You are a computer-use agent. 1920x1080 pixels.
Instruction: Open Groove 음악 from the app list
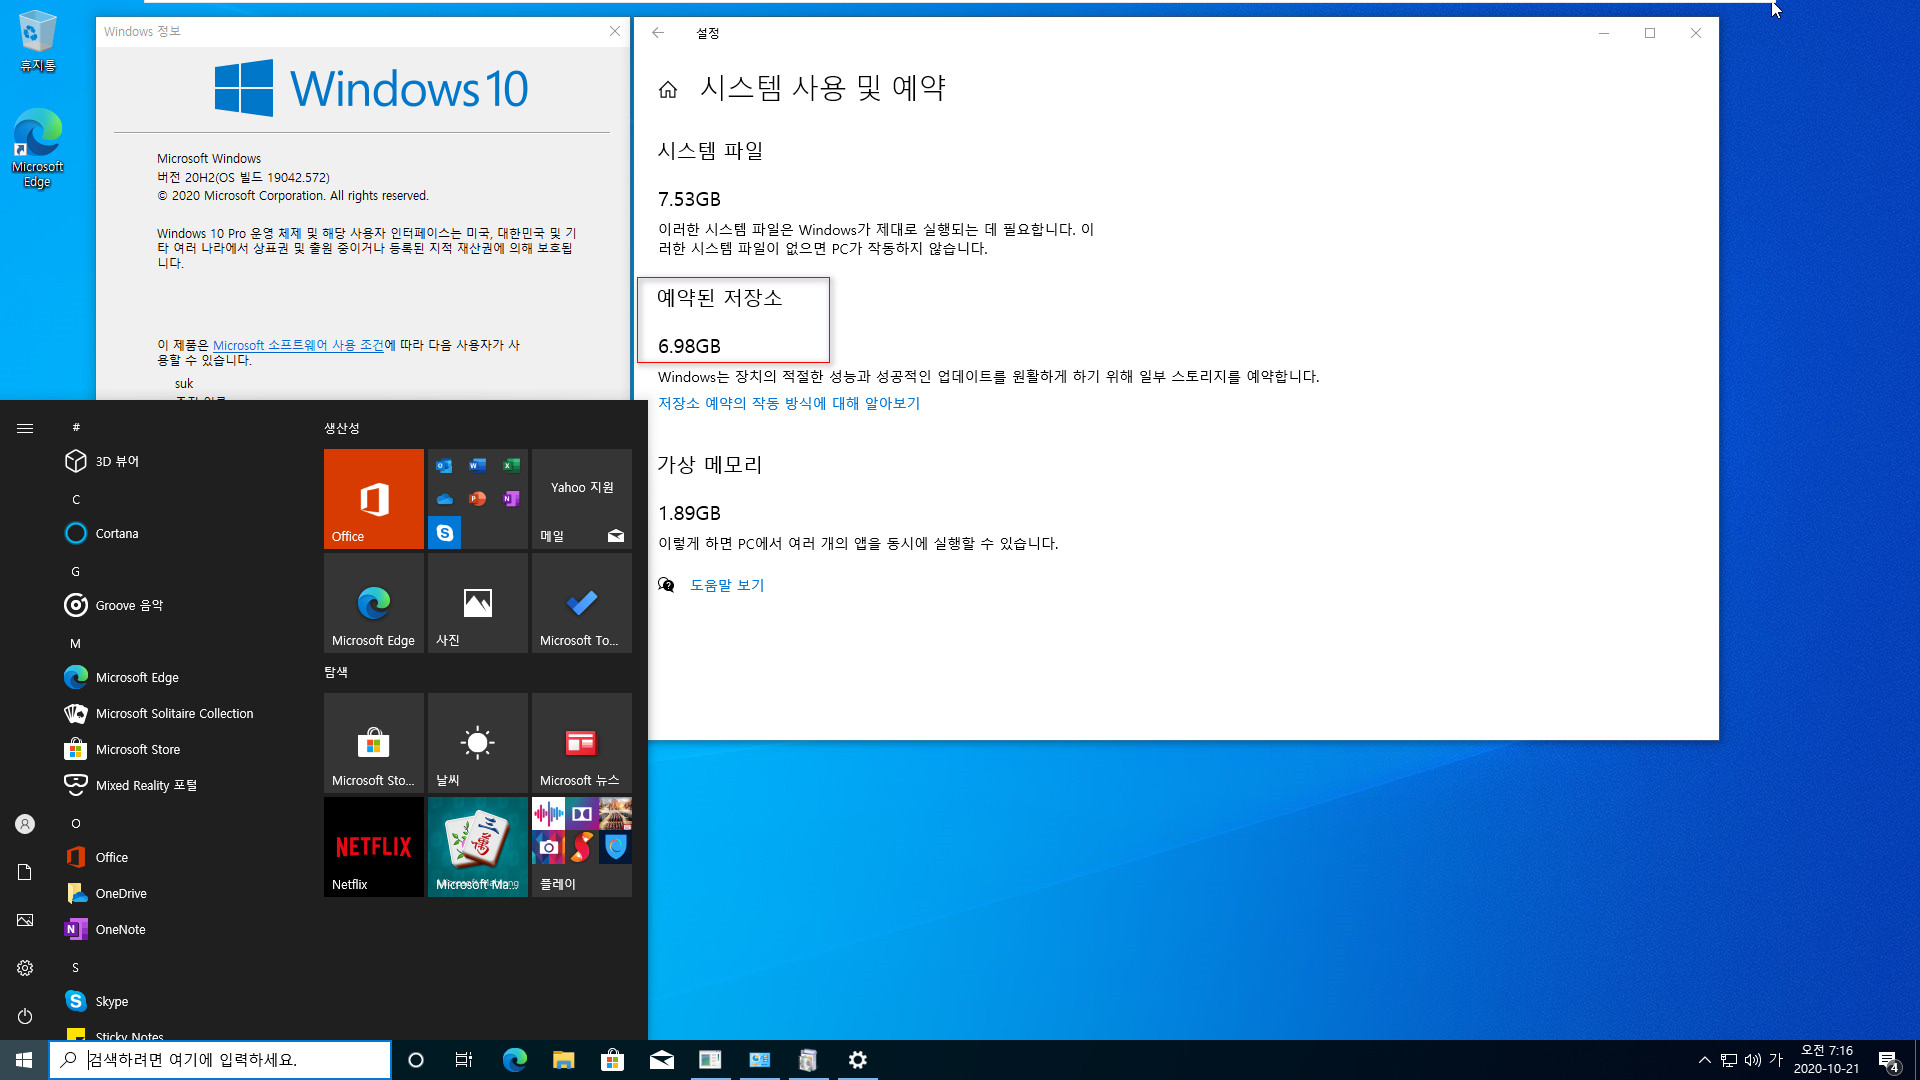coord(180,605)
